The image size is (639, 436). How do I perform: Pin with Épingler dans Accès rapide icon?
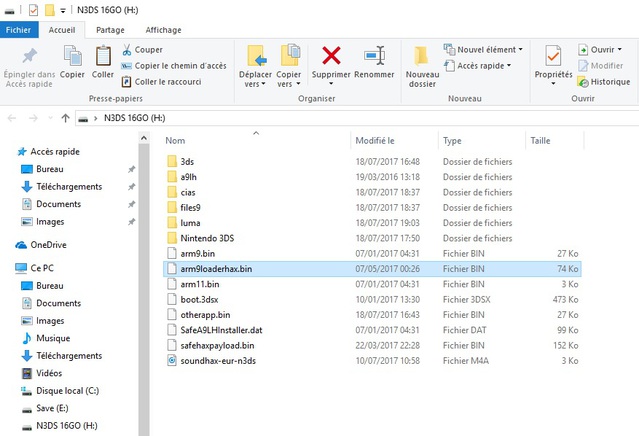click(29, 56)
